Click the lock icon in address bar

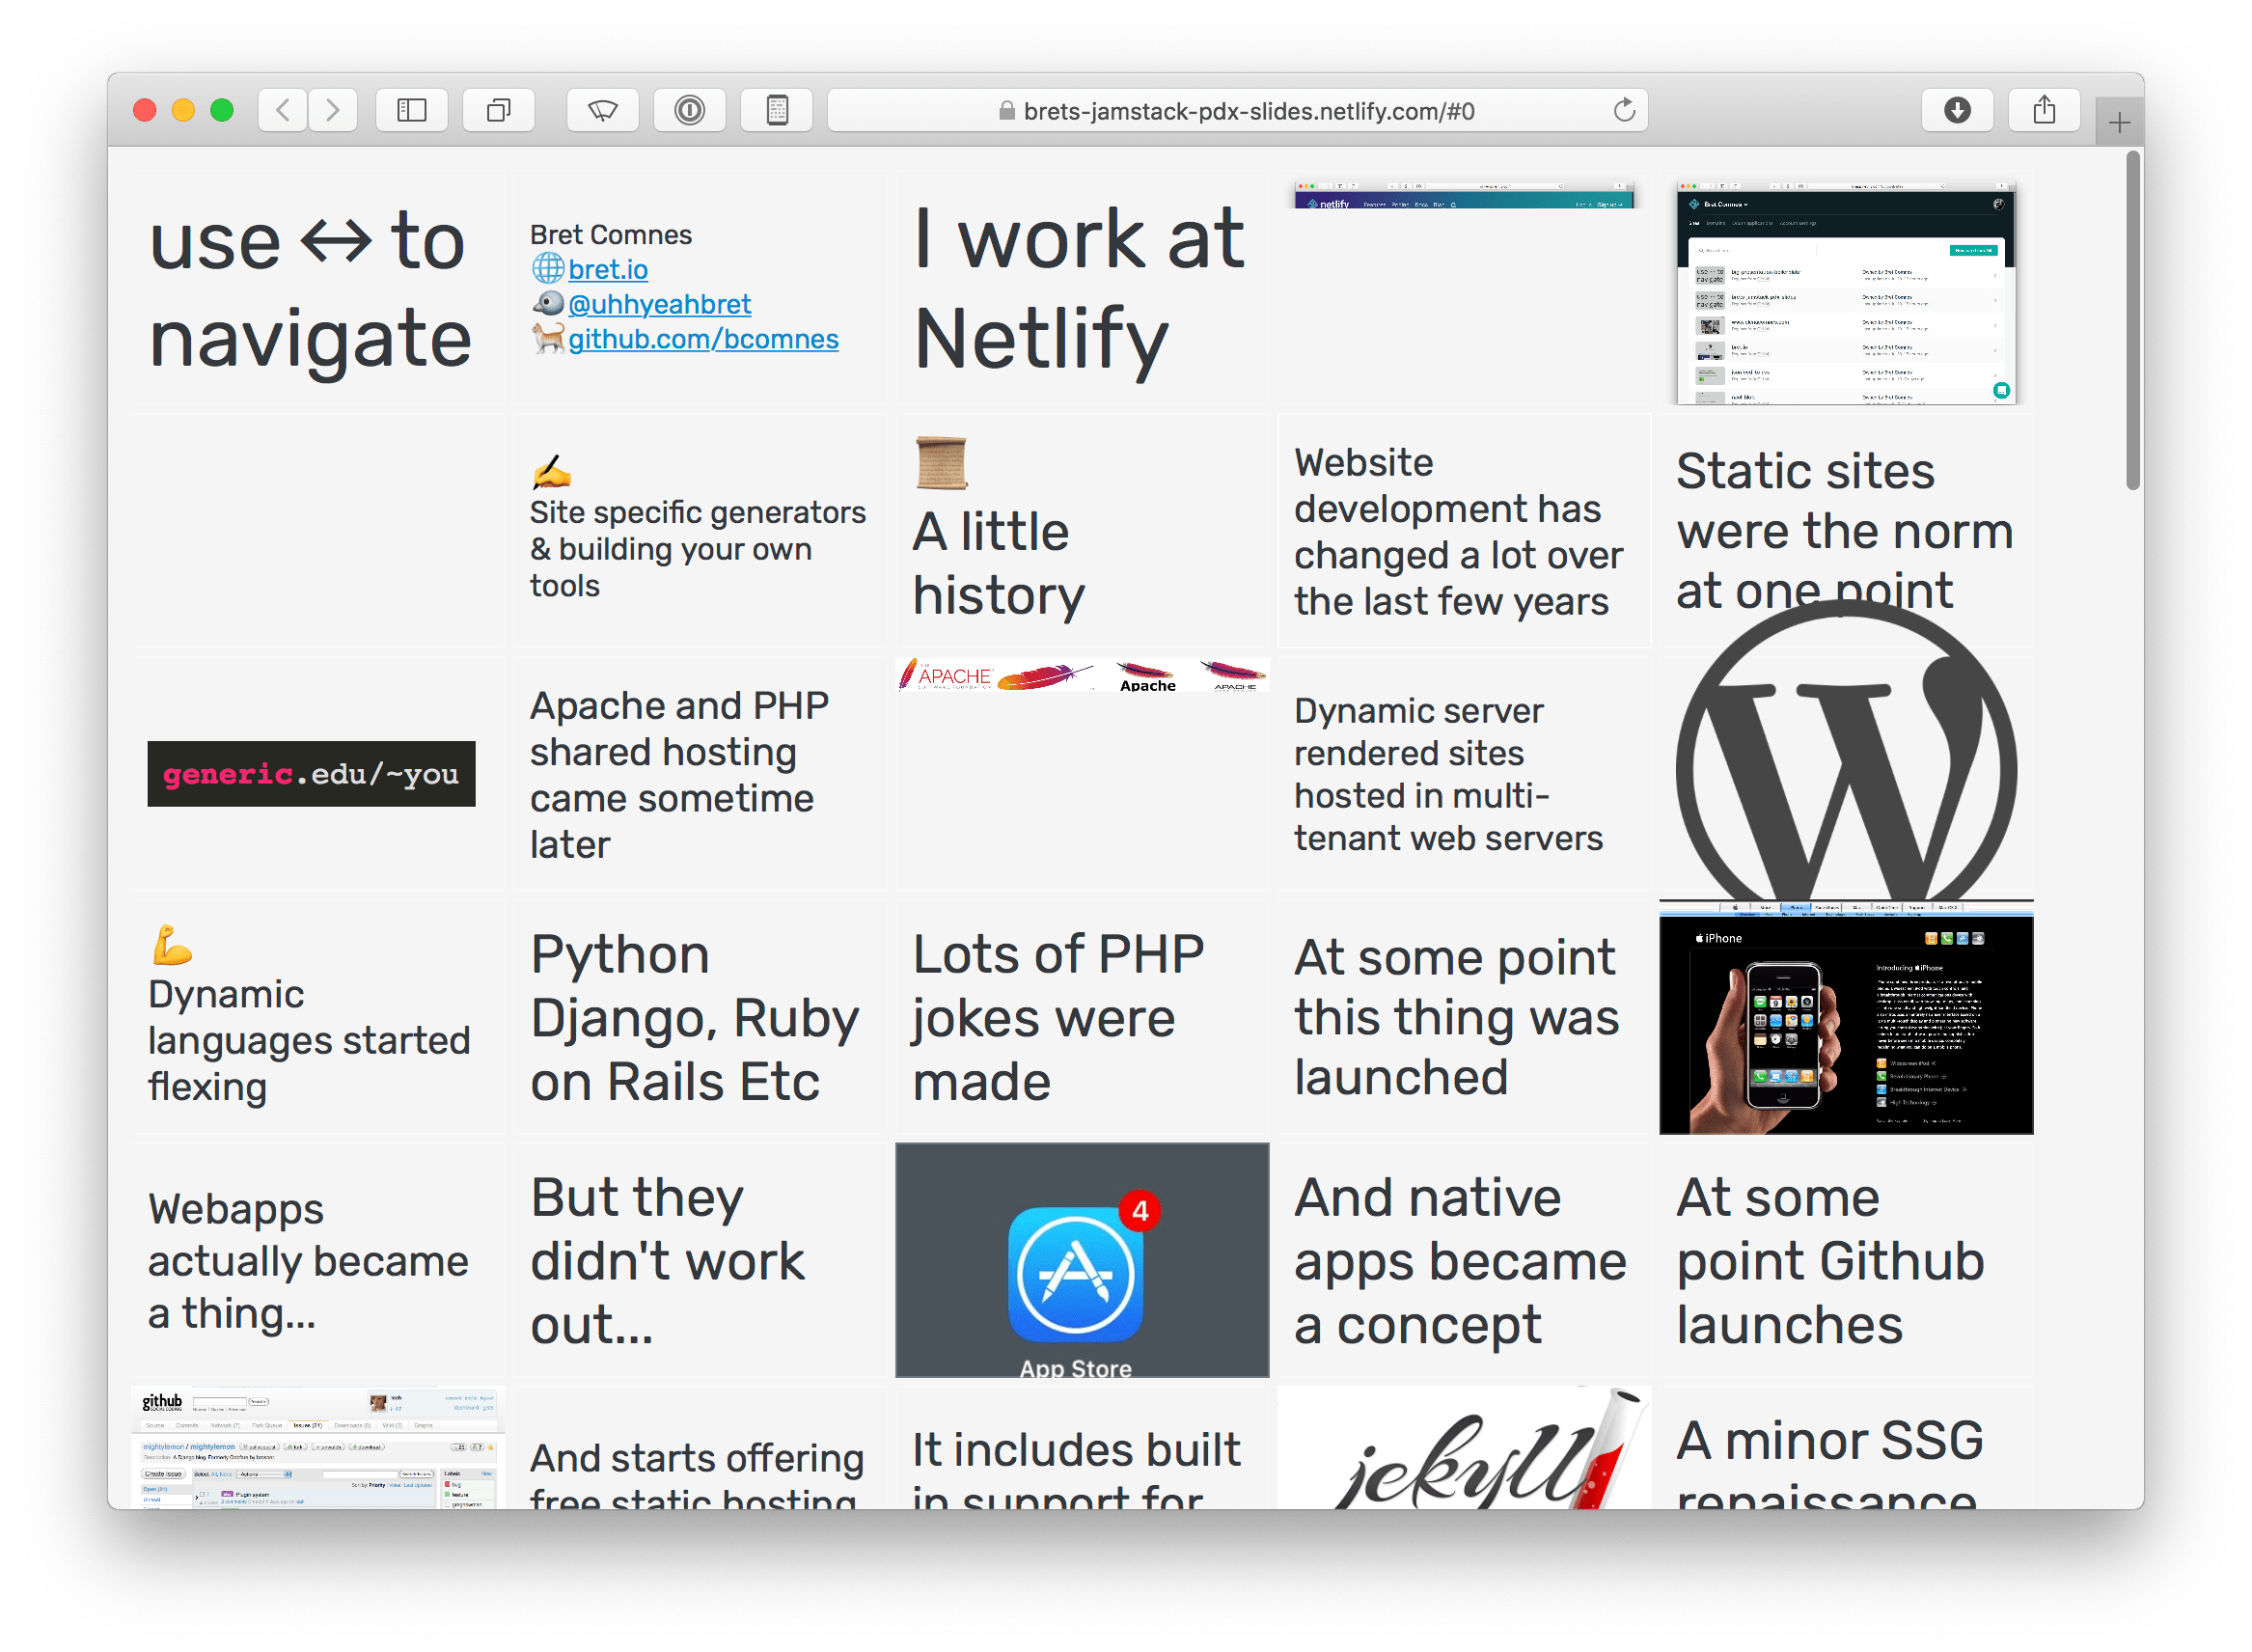point(1007,111)
